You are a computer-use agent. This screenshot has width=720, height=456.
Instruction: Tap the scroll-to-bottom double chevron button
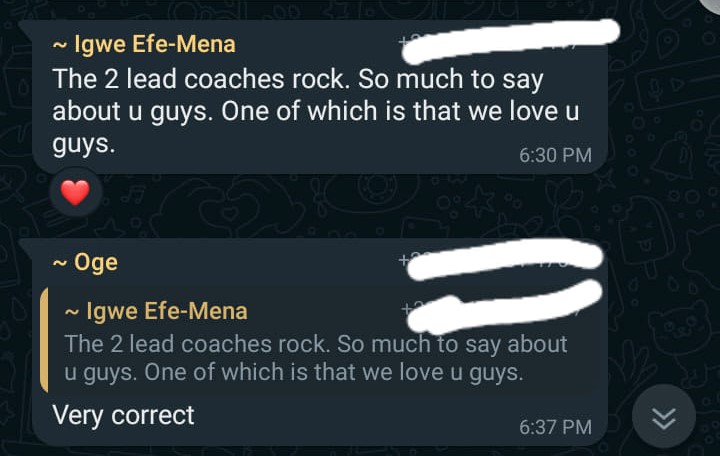(664, 417)
